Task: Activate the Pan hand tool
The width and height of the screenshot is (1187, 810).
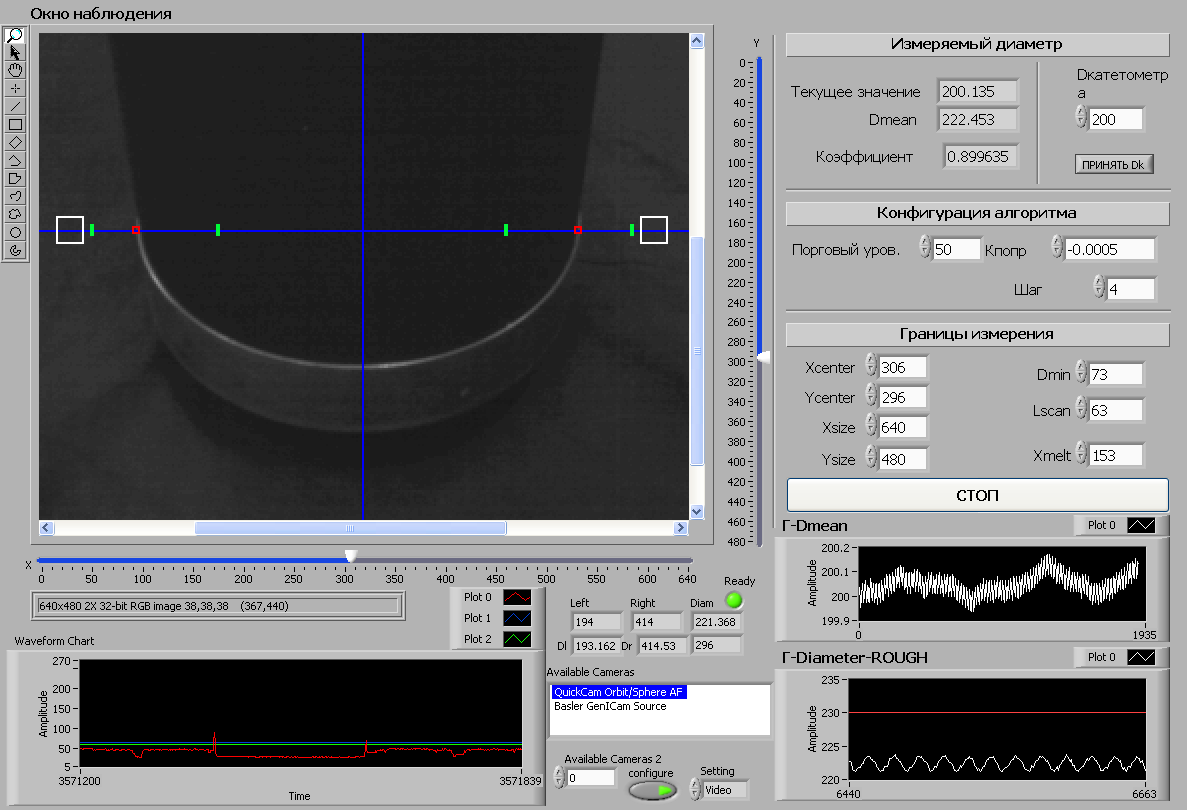Action: pos(15,70)
